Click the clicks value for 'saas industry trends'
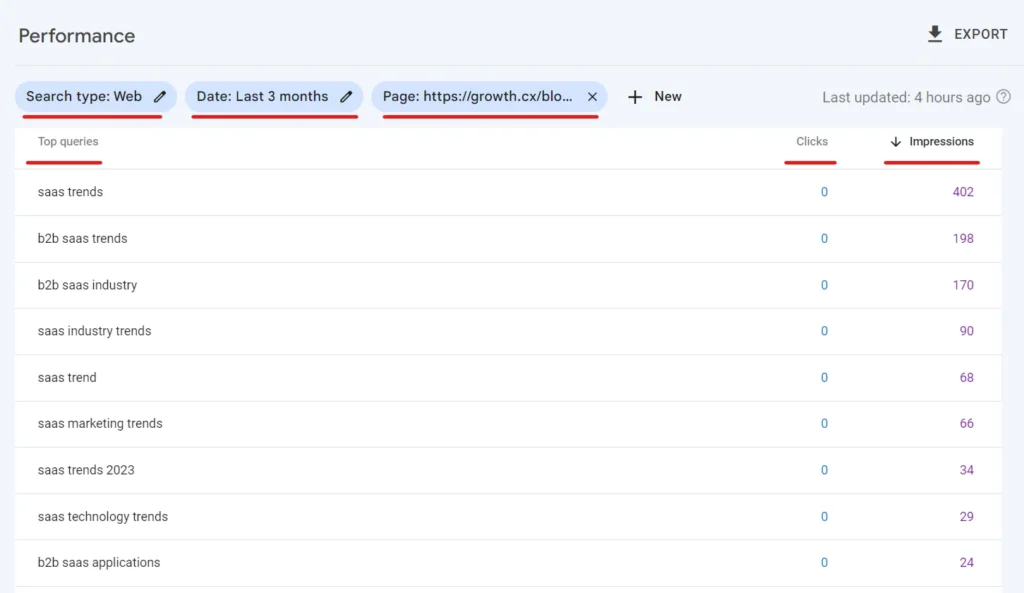 click(824, 331)
